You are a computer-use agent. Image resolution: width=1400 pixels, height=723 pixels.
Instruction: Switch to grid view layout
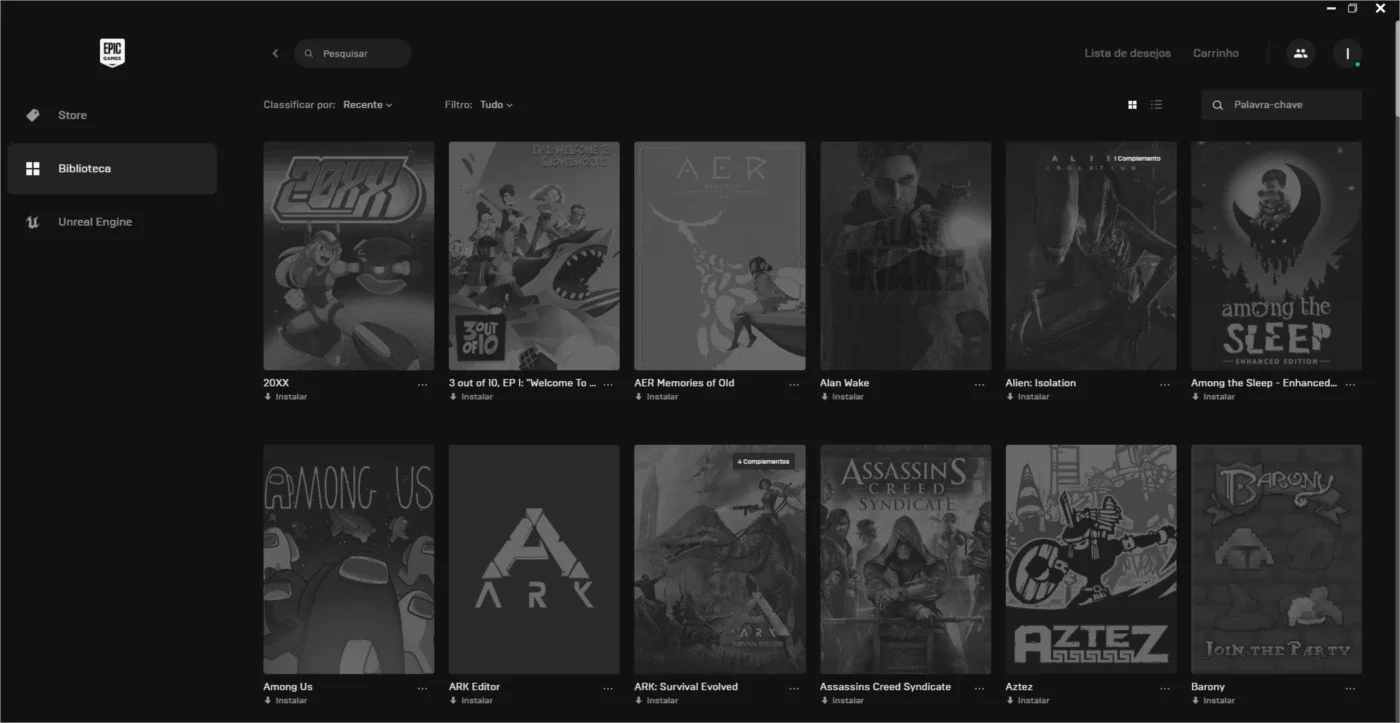(1133, 104)
